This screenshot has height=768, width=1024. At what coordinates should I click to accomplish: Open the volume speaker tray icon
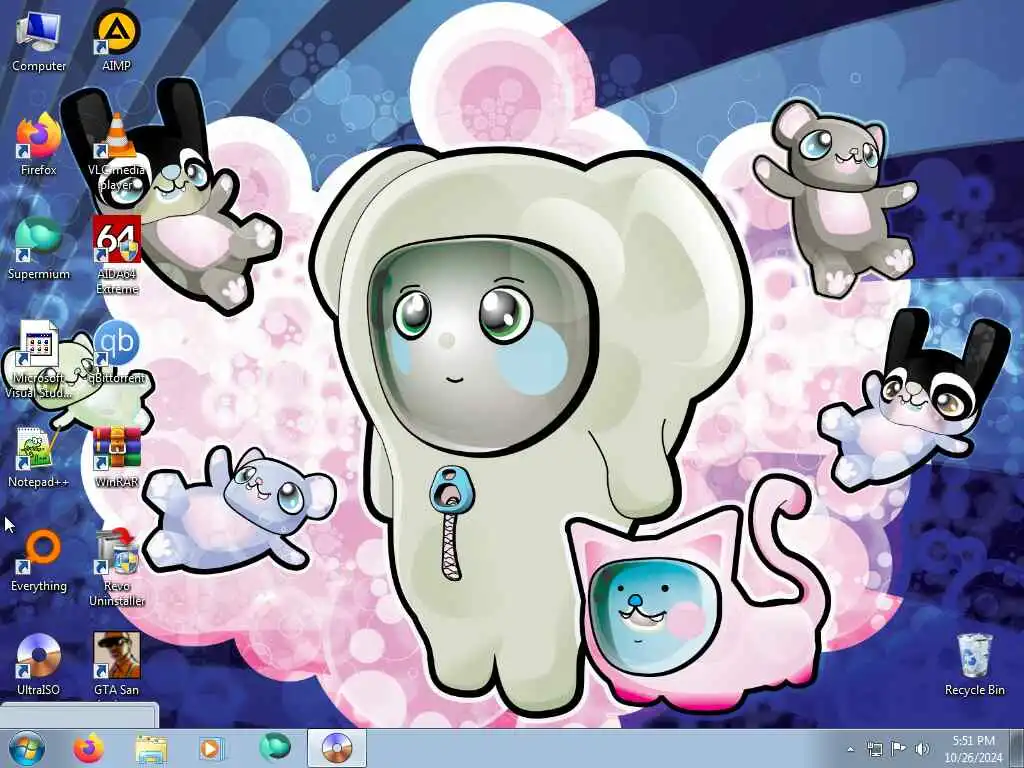[921, 750]
